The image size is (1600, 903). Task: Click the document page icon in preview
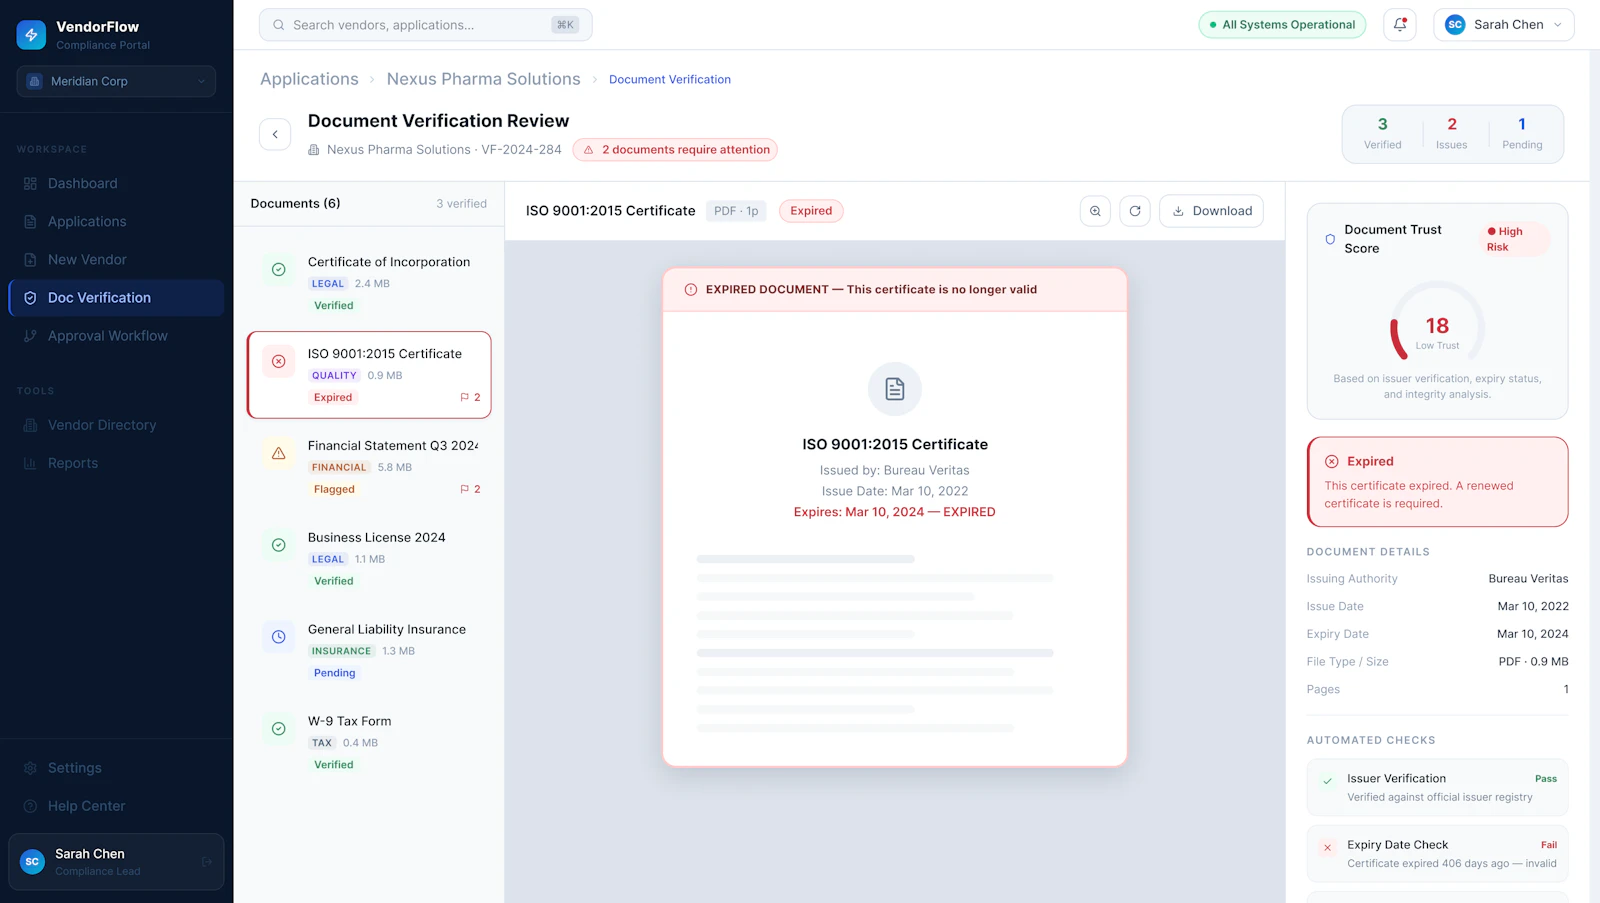pos(895,389)
